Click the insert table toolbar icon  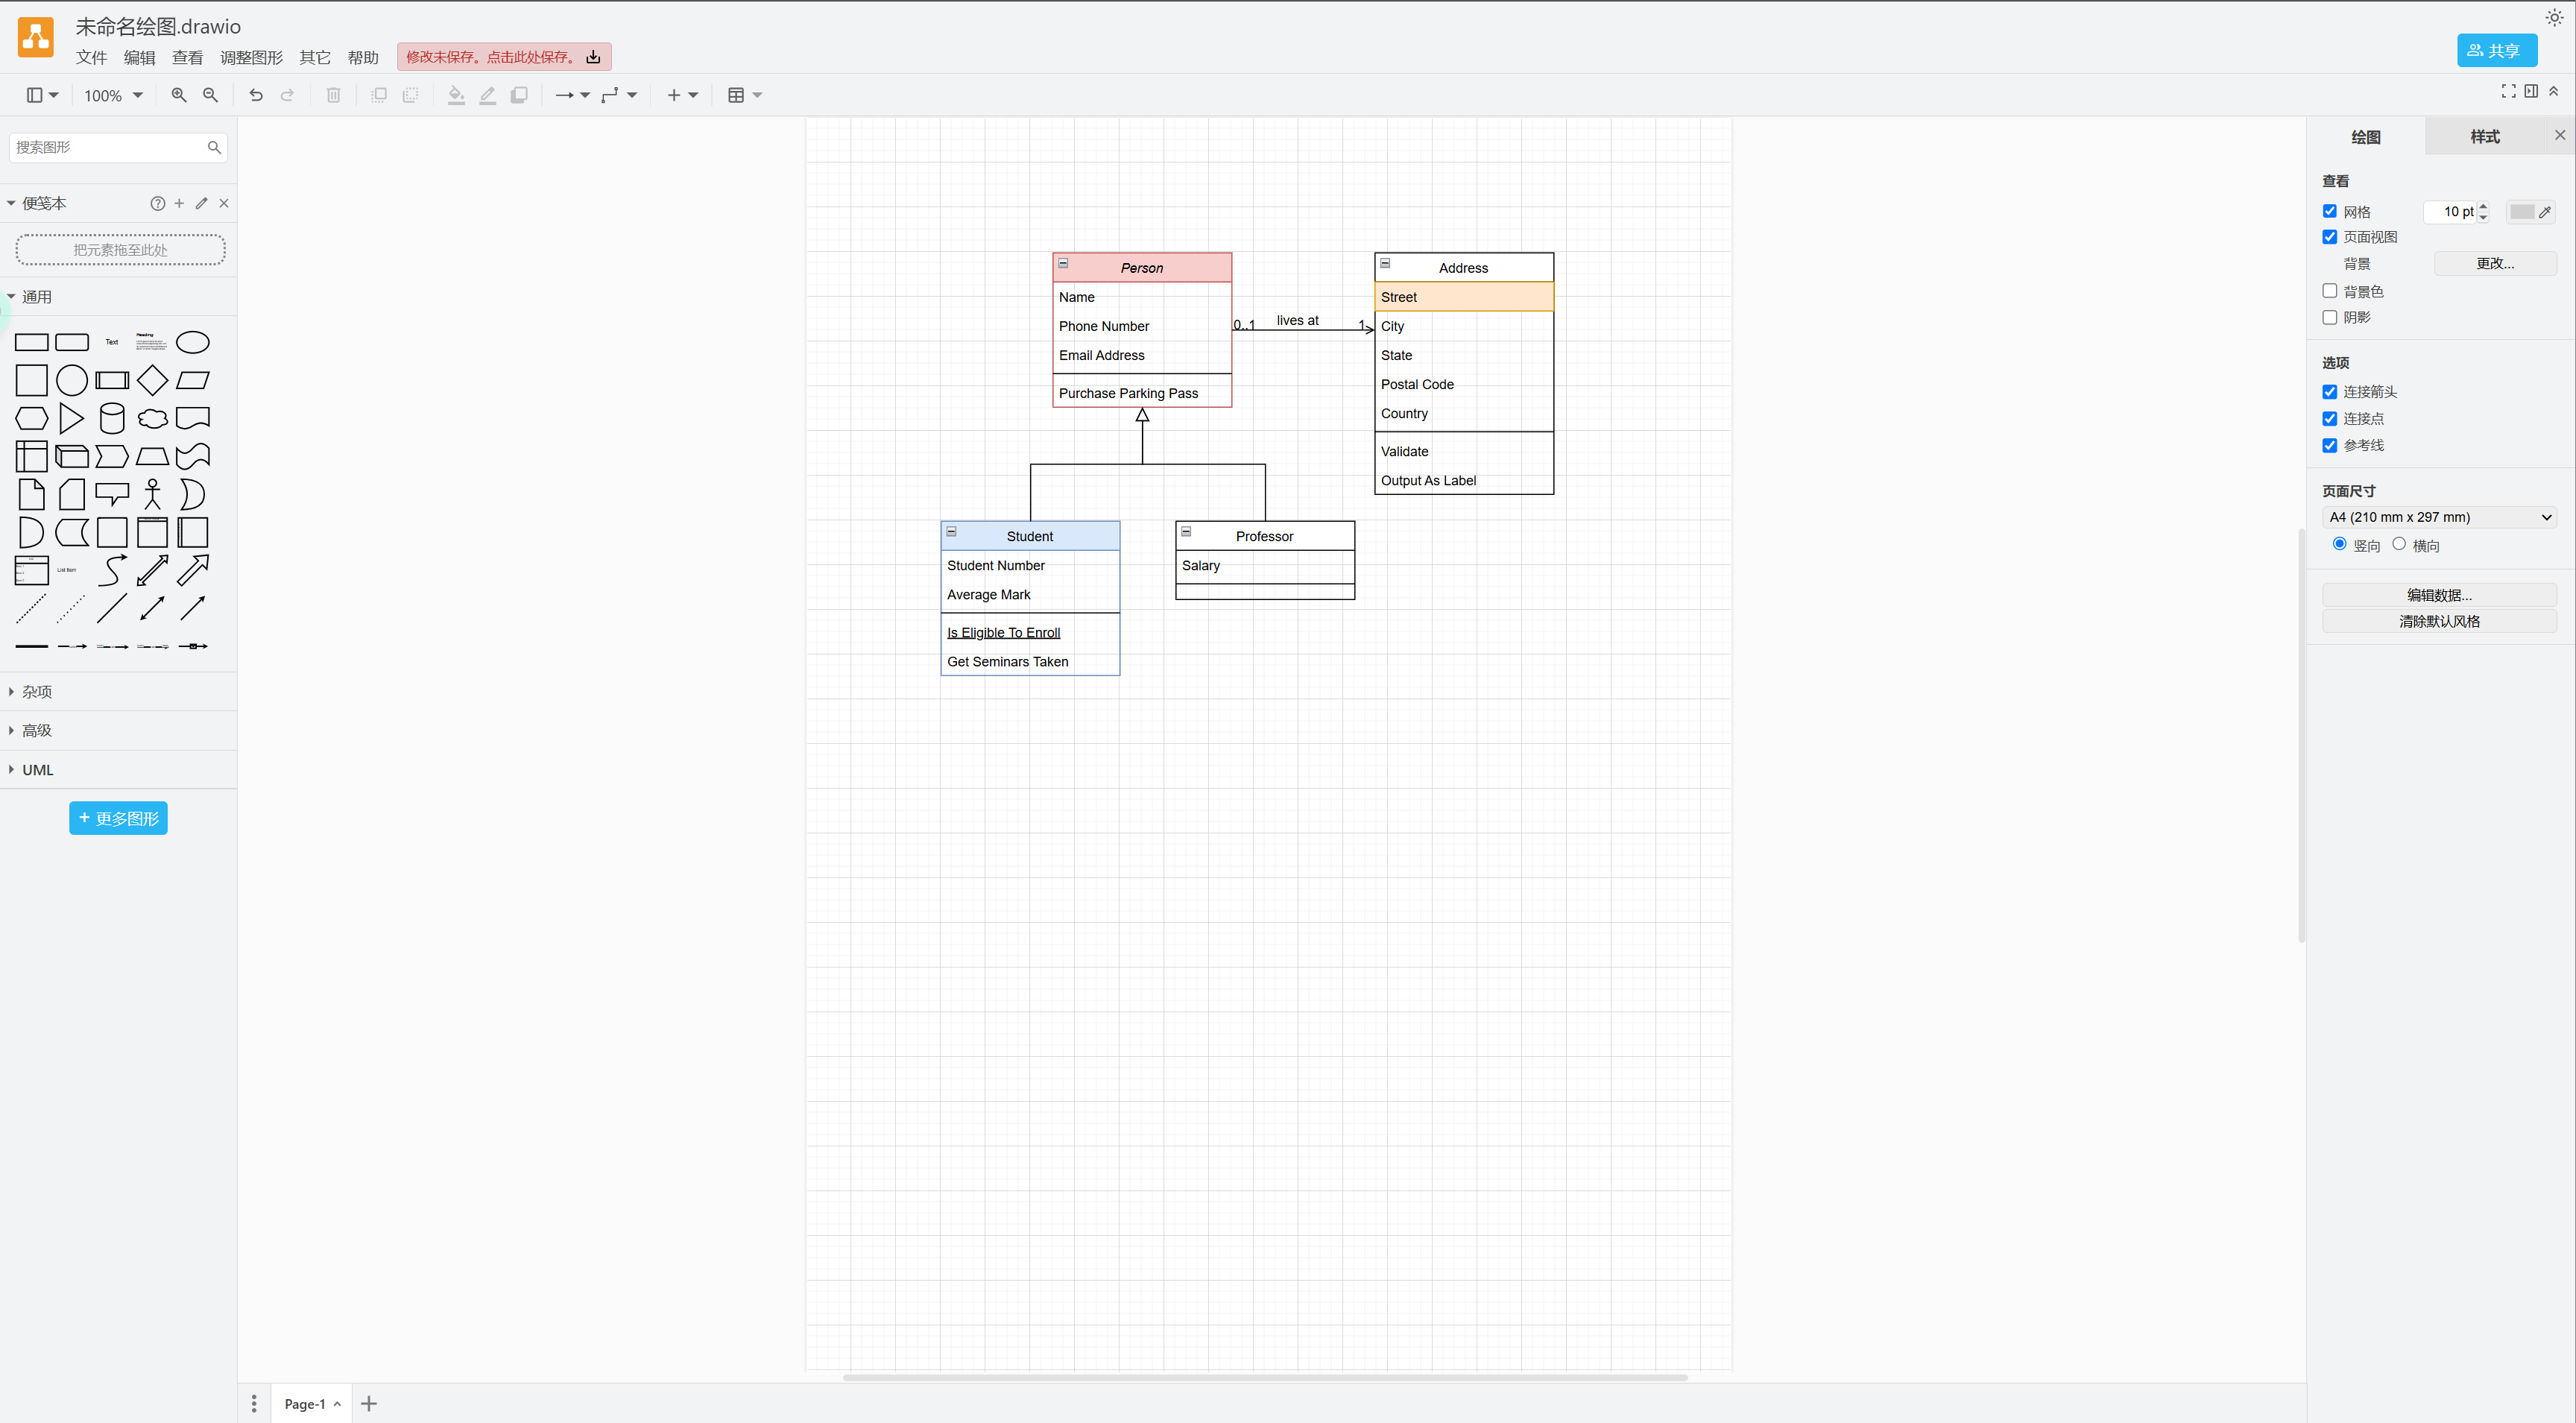(736, 95)
